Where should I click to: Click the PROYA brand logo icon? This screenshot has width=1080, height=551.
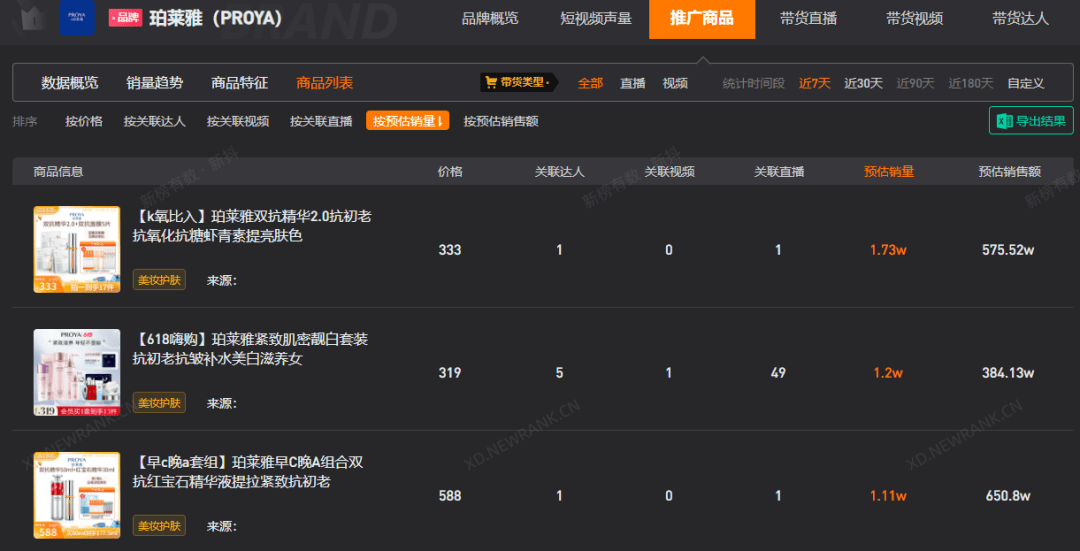77,19
